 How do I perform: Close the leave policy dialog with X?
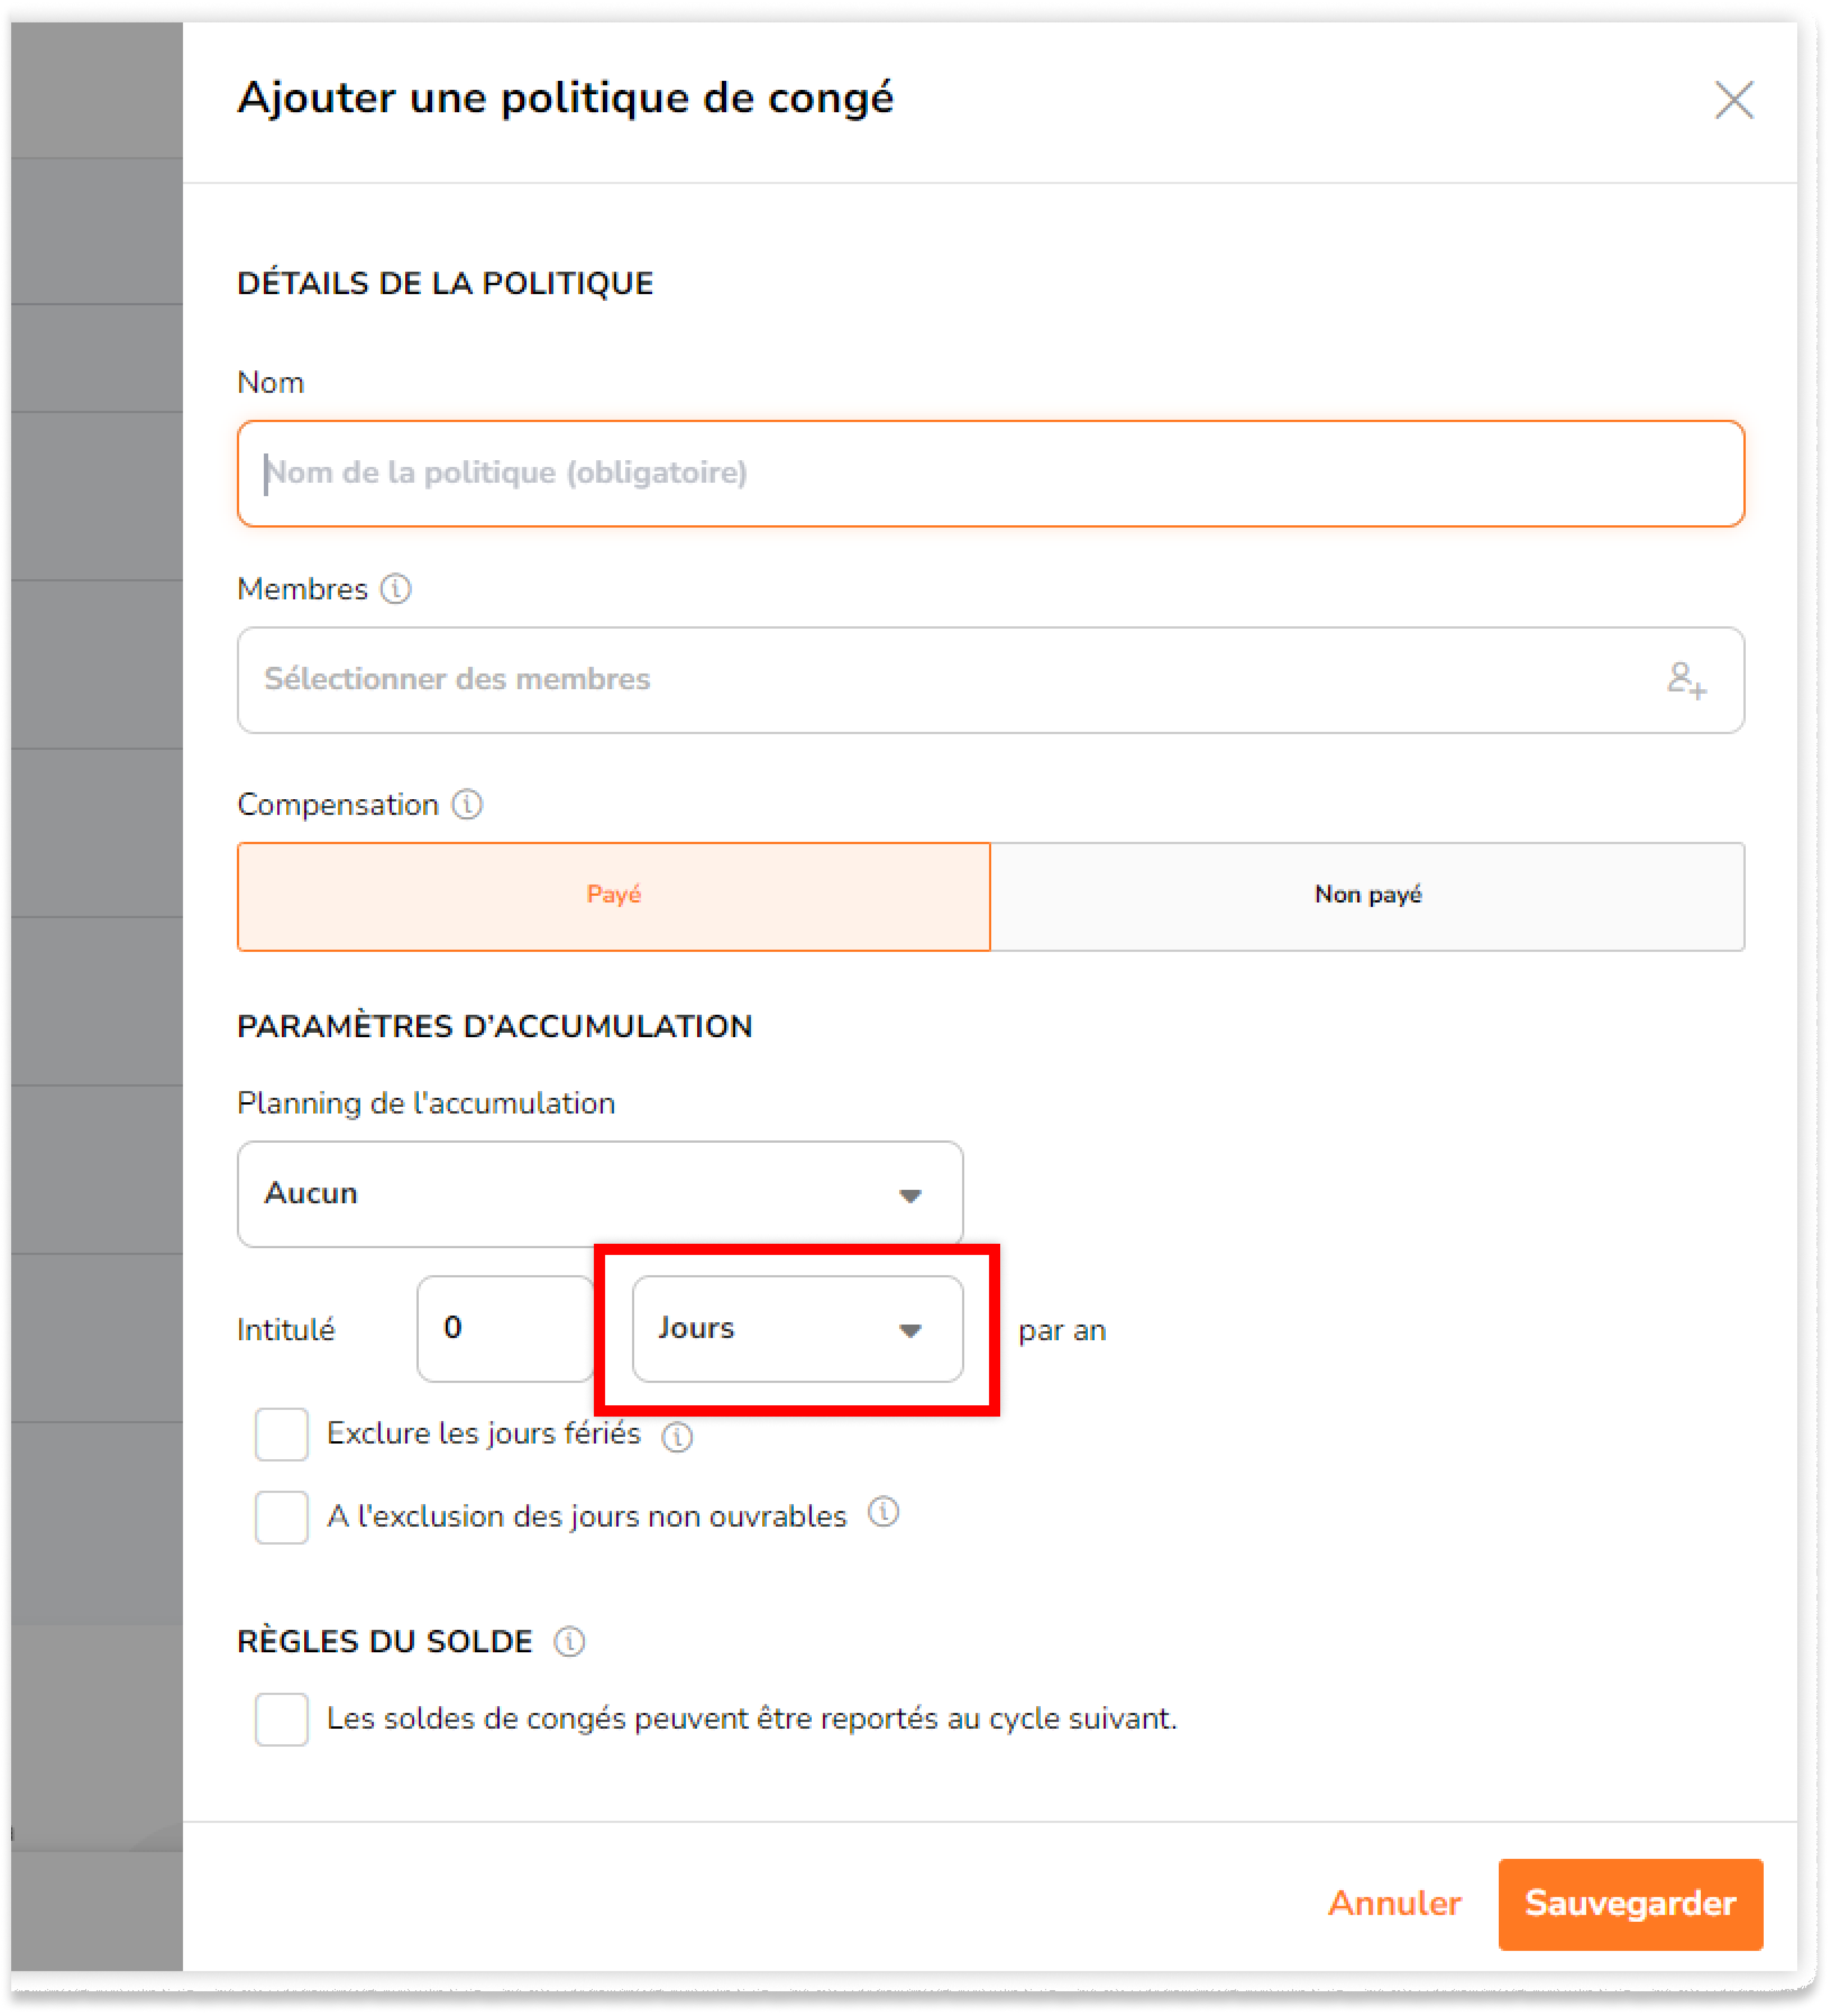(1734, 100)
